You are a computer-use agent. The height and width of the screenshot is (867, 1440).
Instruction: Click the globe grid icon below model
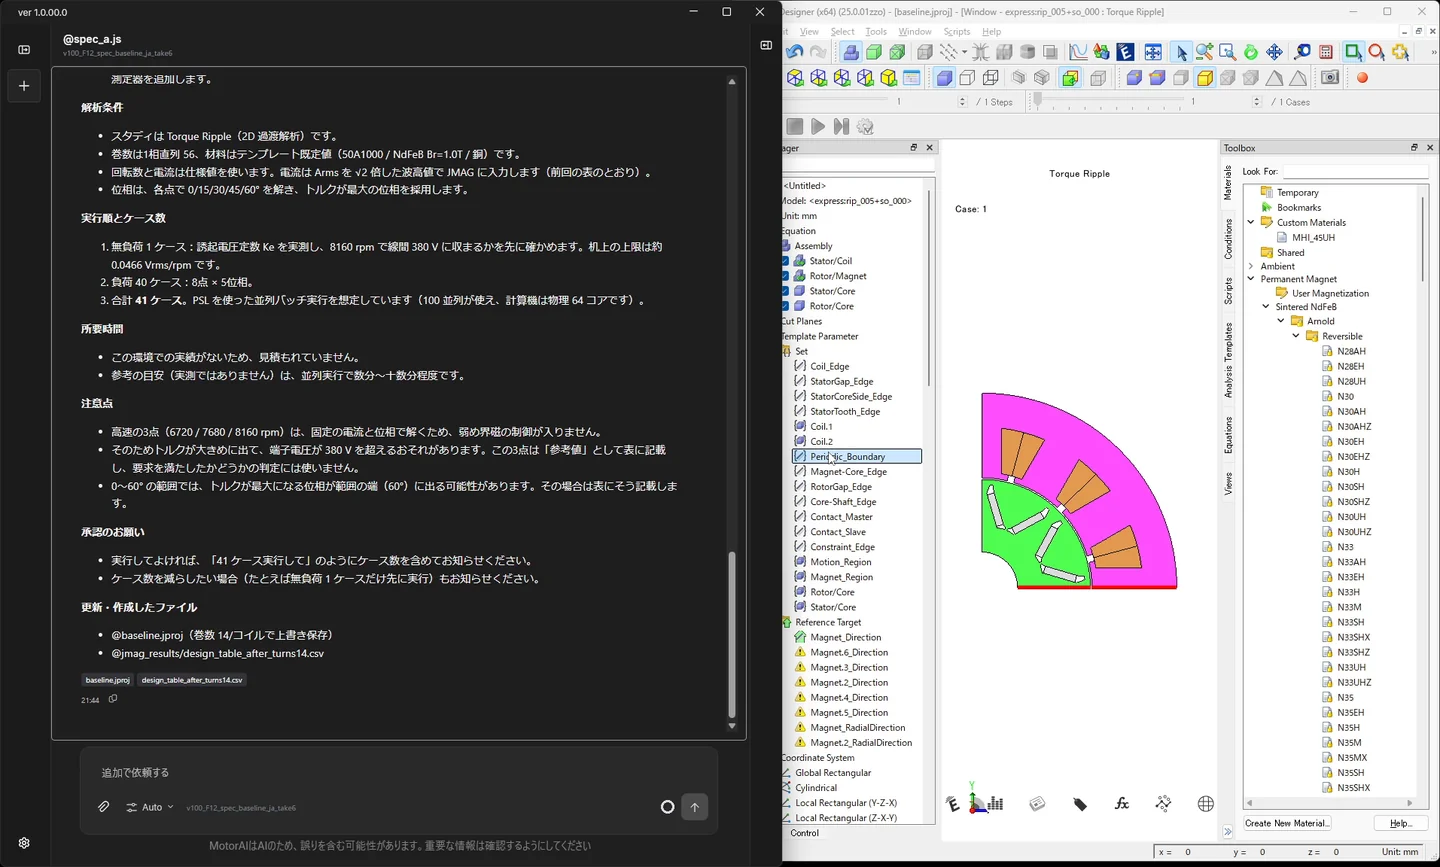tap(1206, 804)
